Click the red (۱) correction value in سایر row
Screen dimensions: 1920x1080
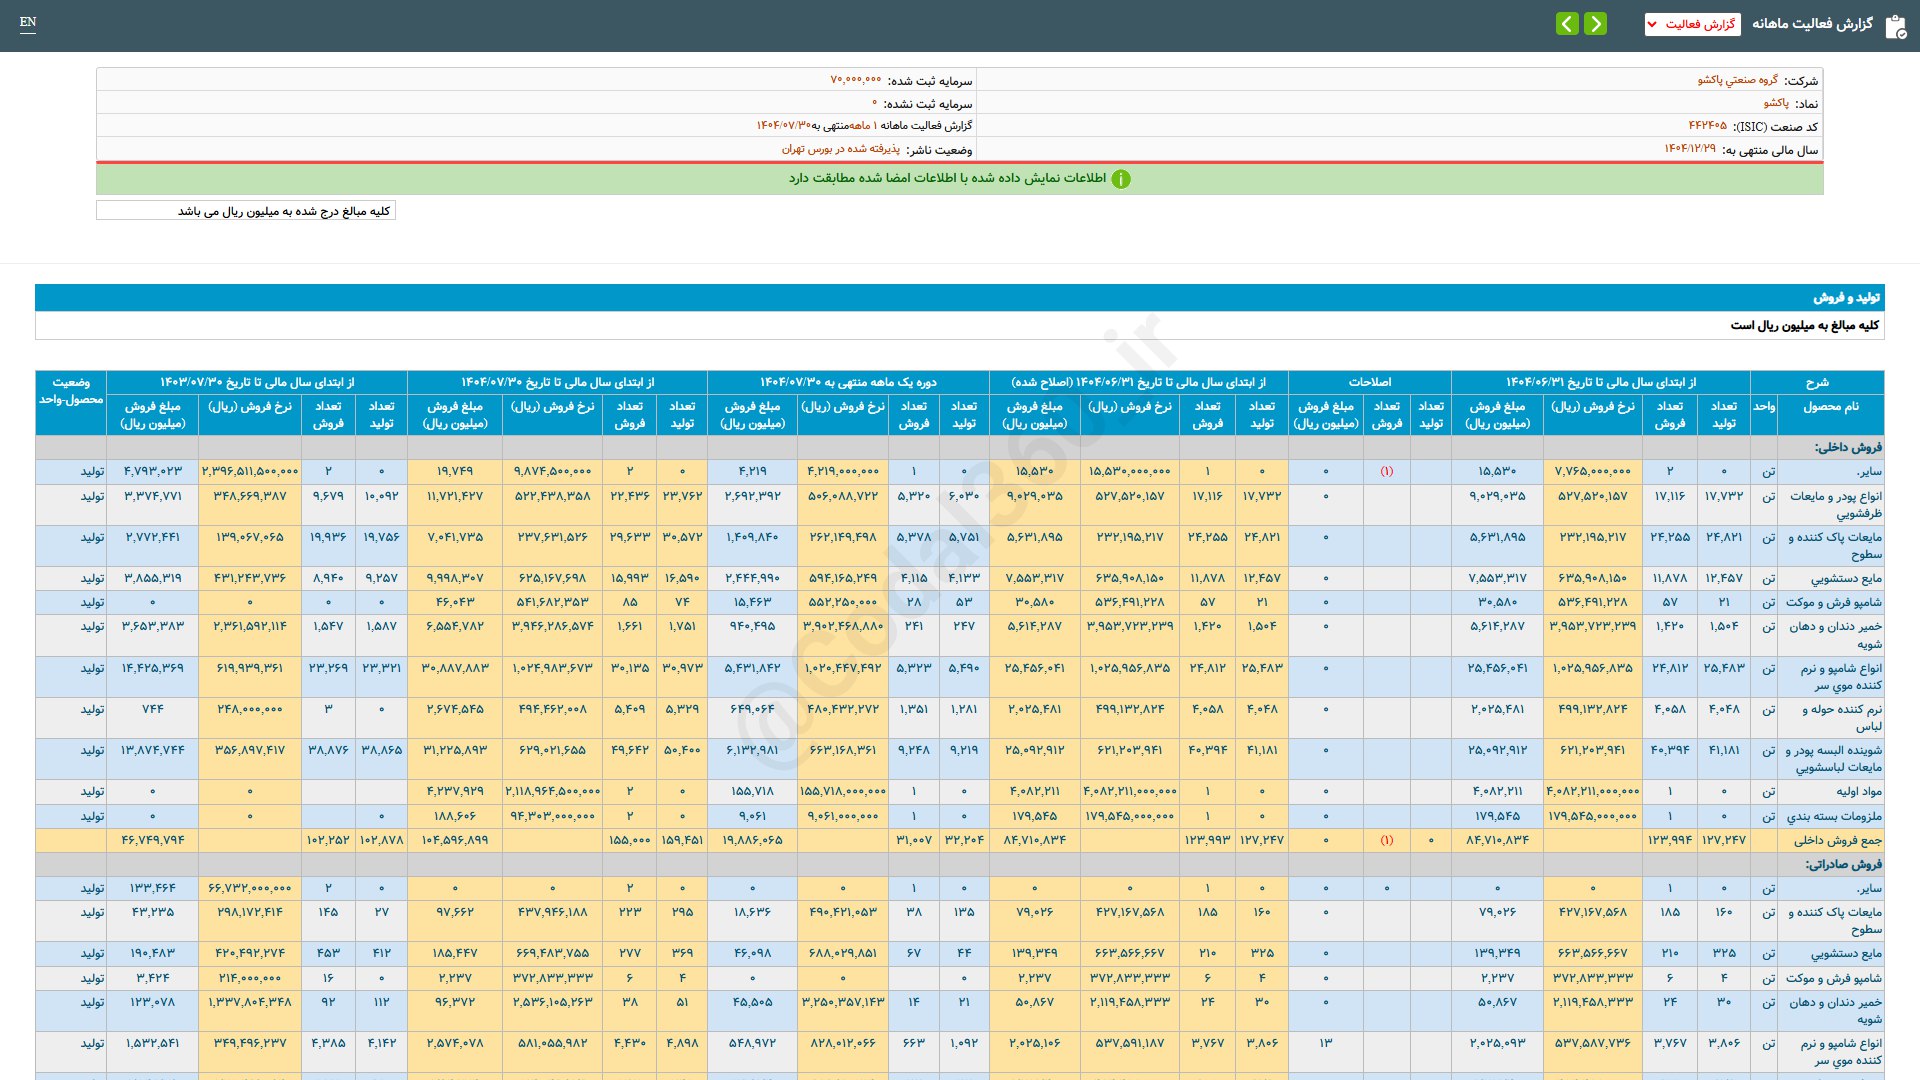point(1386,471)
